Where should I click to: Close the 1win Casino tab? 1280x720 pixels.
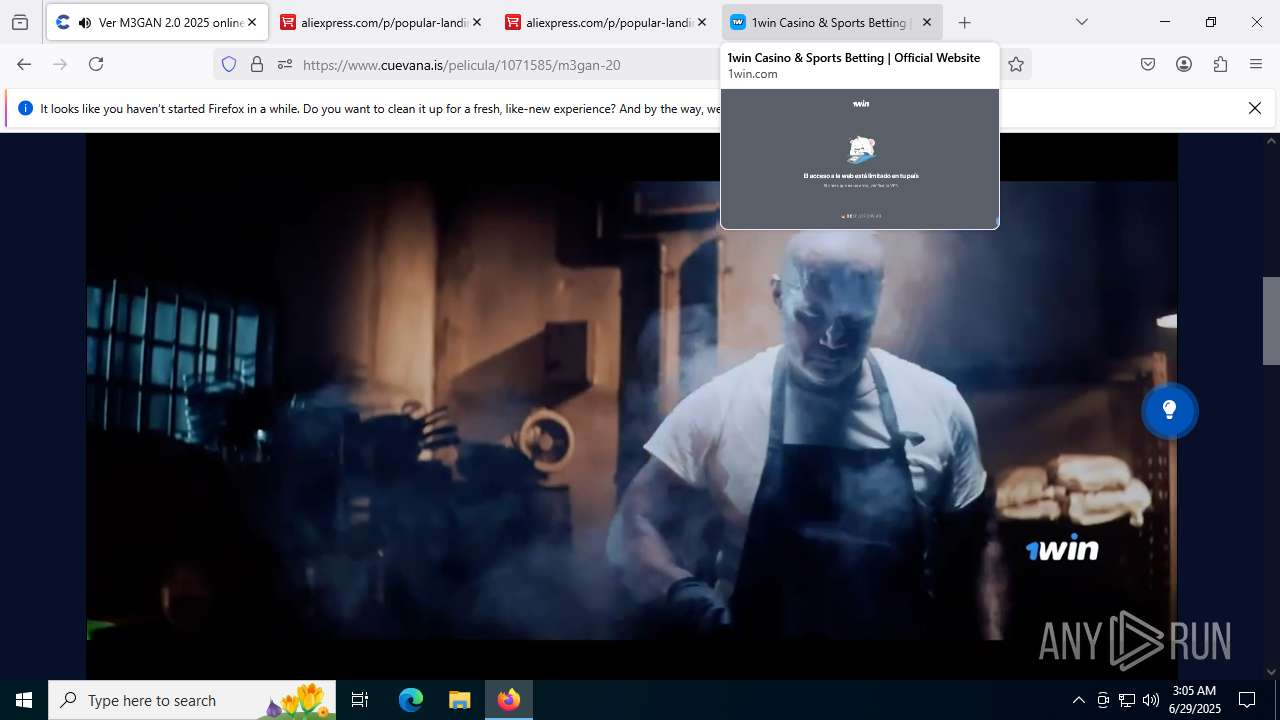[927, 22]
